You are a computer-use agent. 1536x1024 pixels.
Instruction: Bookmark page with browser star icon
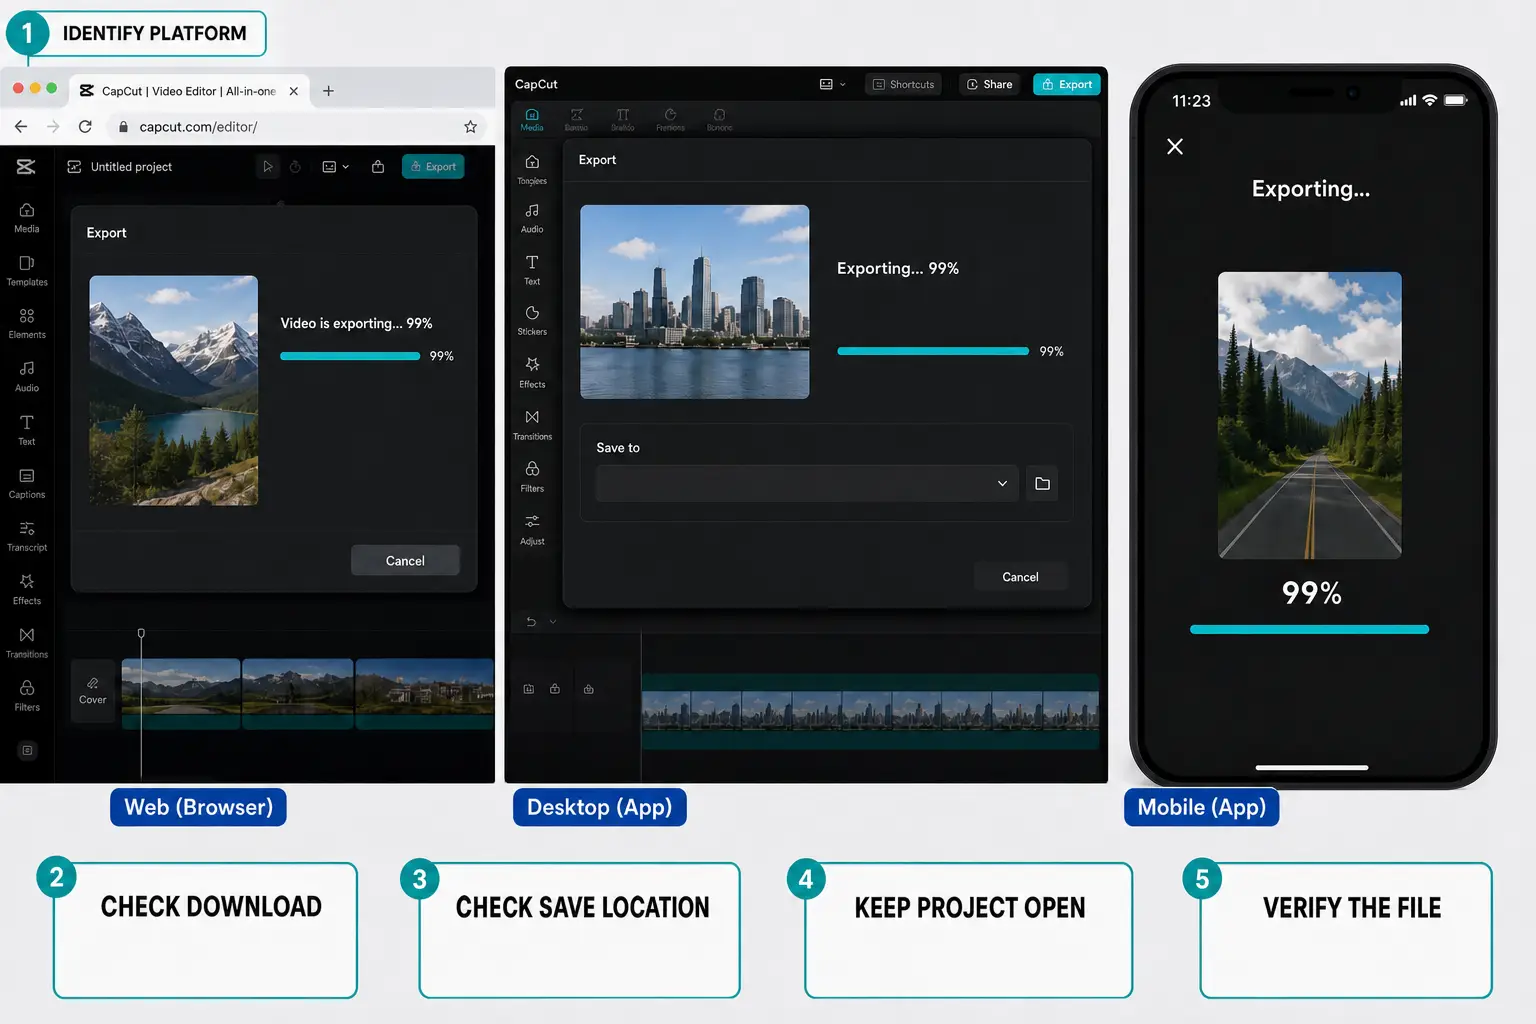470,127
